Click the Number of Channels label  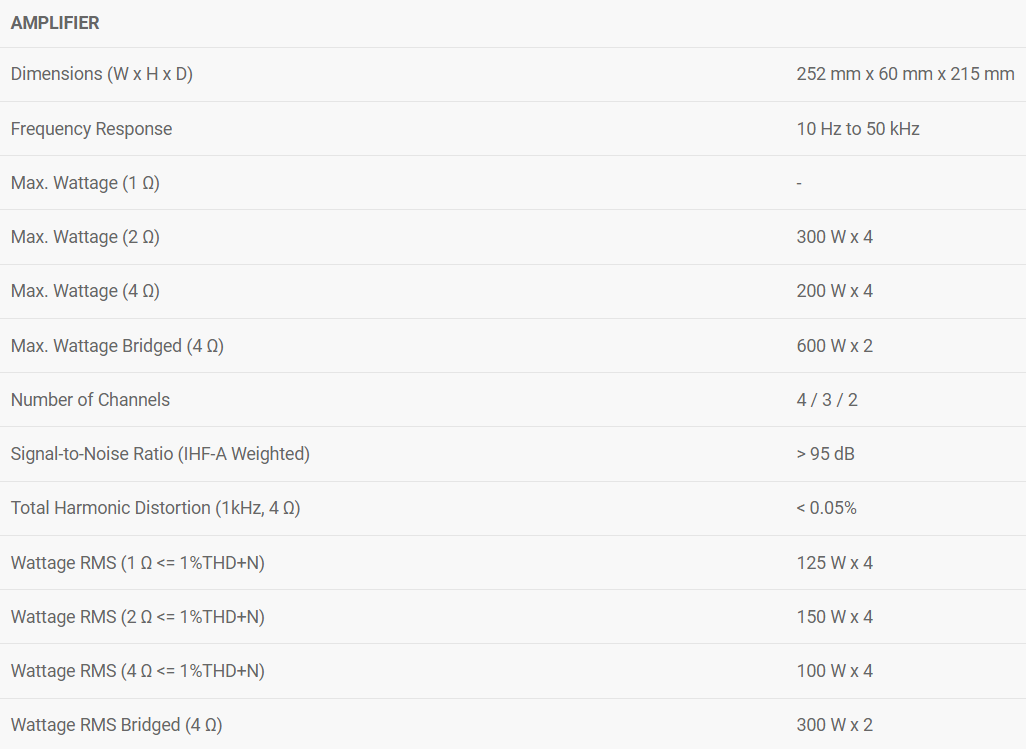(x=90, y=400)
